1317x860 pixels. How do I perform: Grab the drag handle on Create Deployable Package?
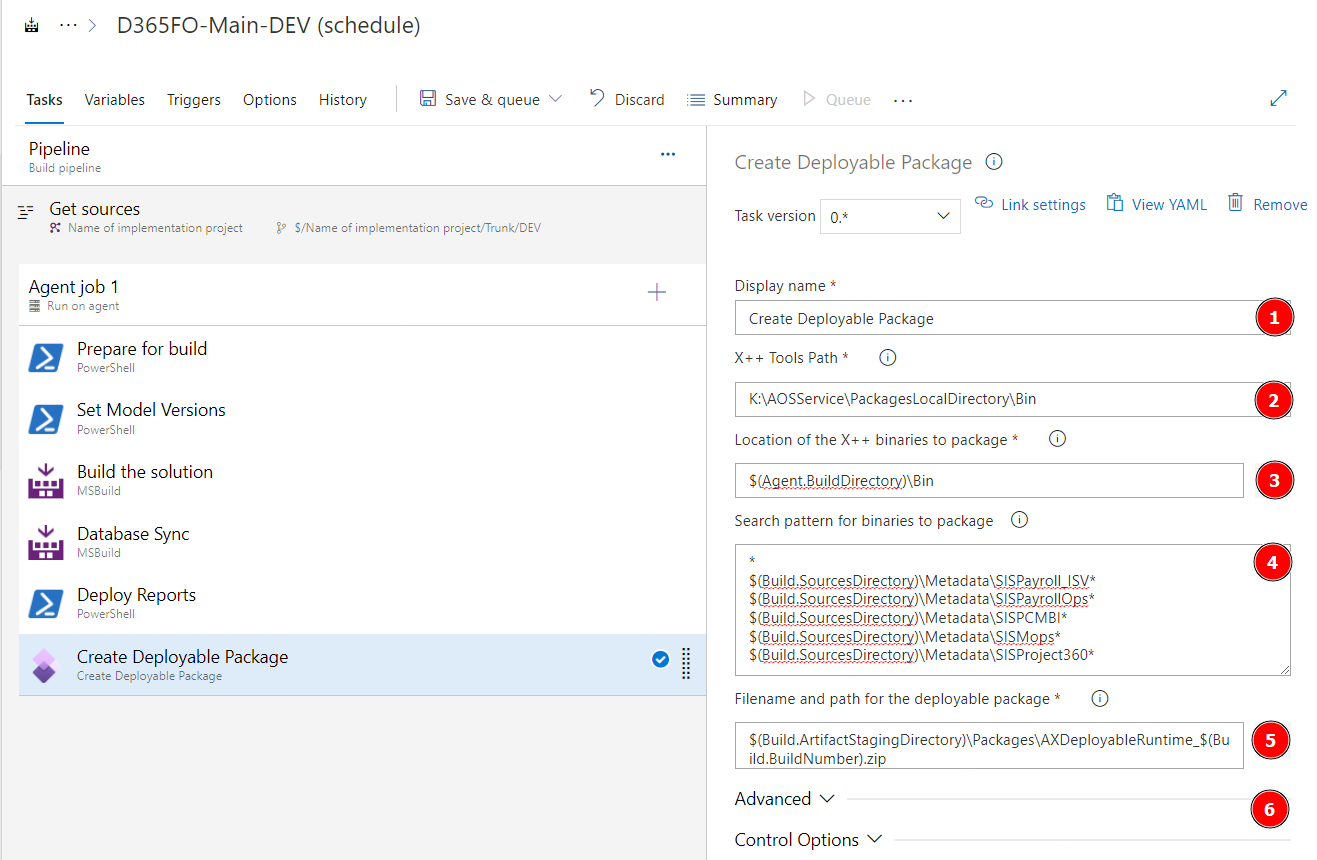click(686, 664)
